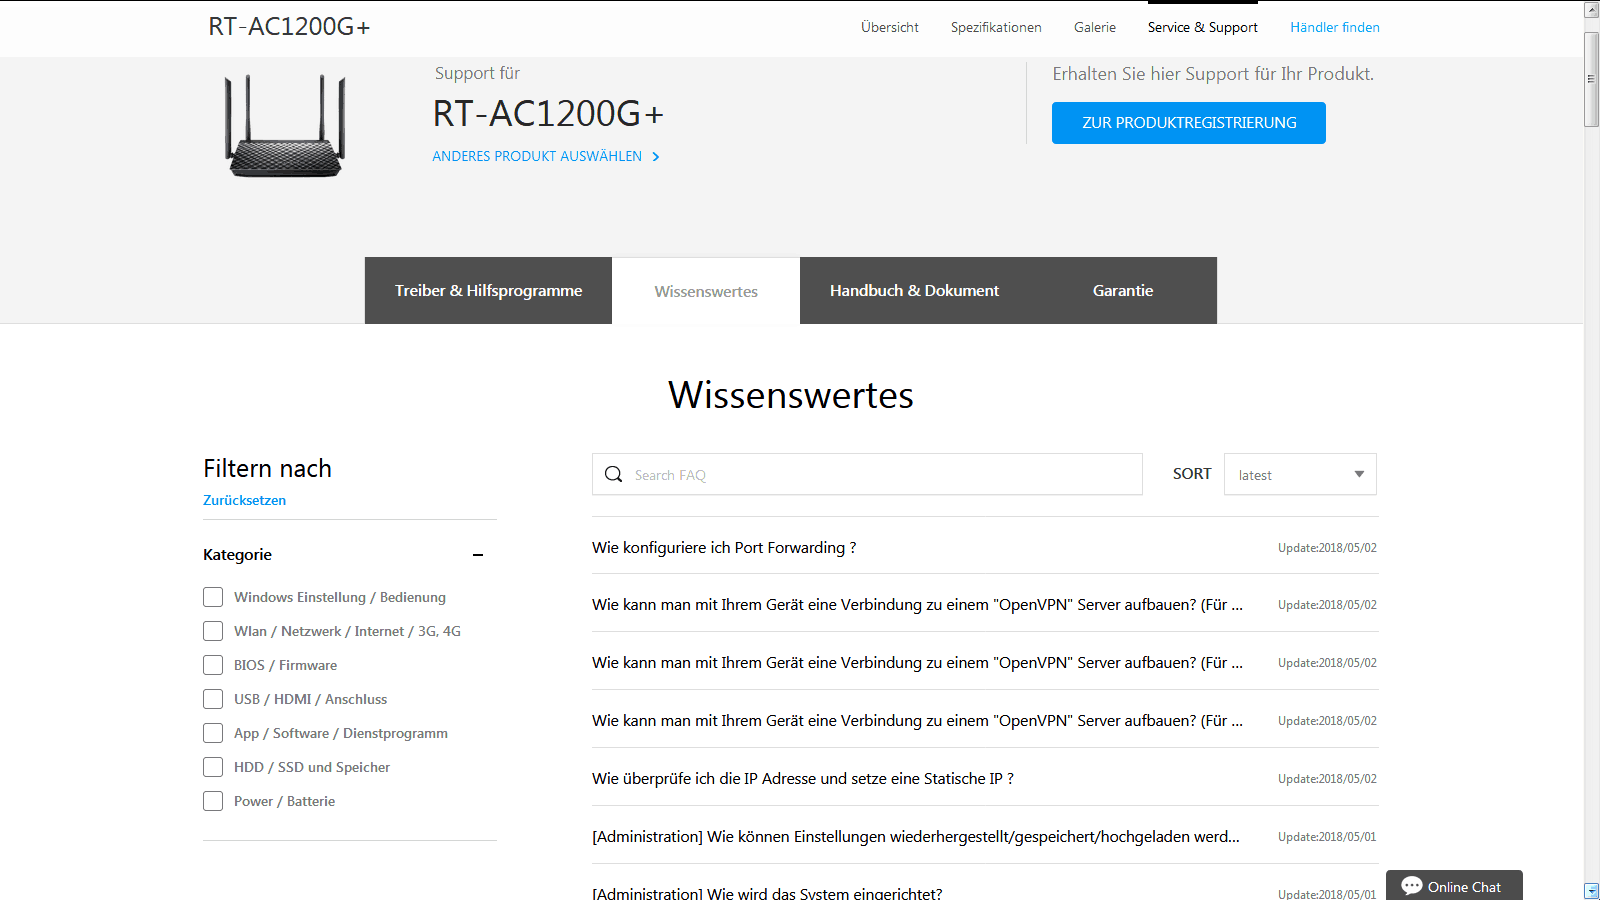The height and width of the screenshot is (900, 1600).
Task: Focus the Search FAQ input field
Action: [867, 474]
